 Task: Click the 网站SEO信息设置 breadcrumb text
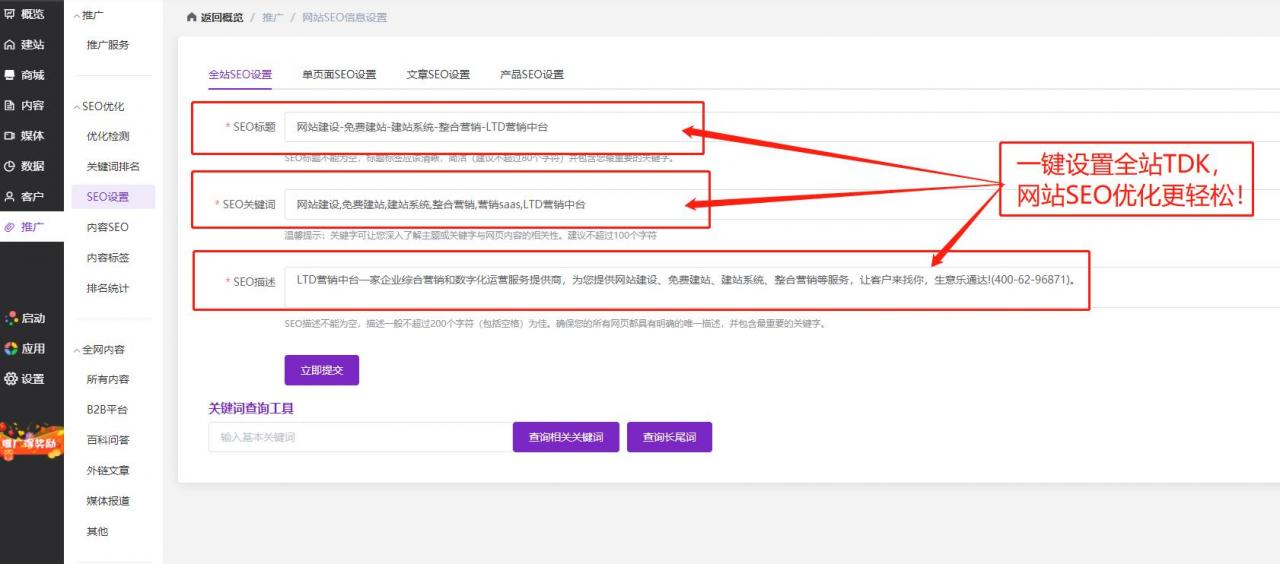(344, 18)
